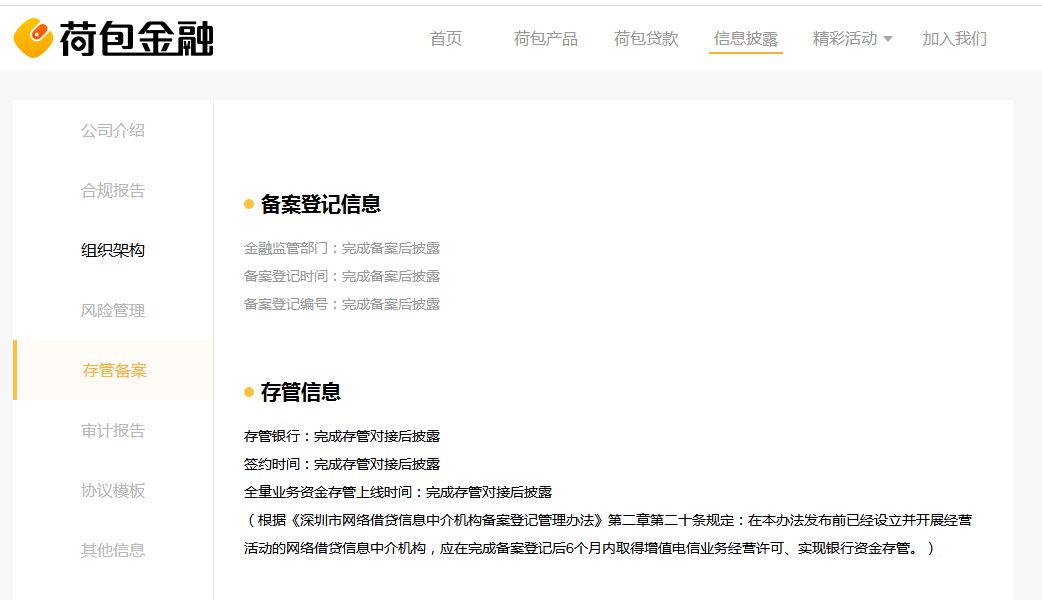
Task: Select 组织架构 in the sidebar
Action: [x=112, y=250]
